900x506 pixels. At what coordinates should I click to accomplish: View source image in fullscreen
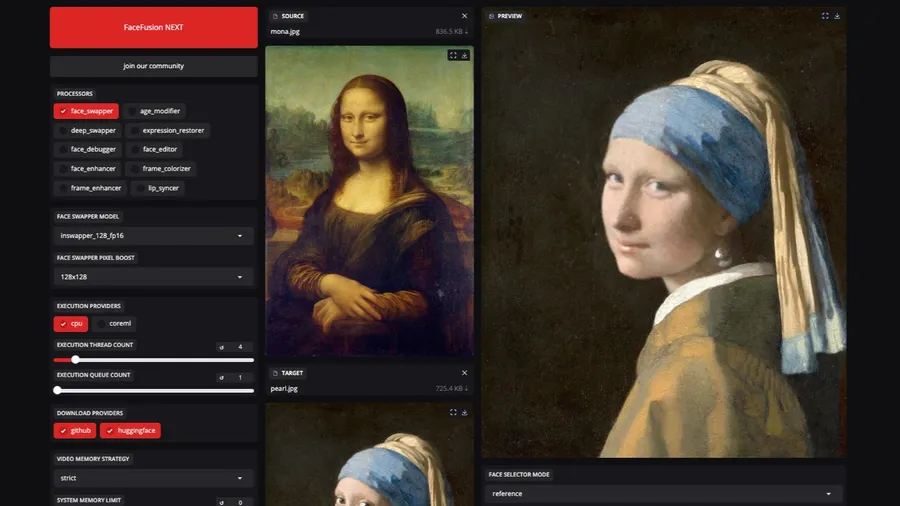[453, 56]
